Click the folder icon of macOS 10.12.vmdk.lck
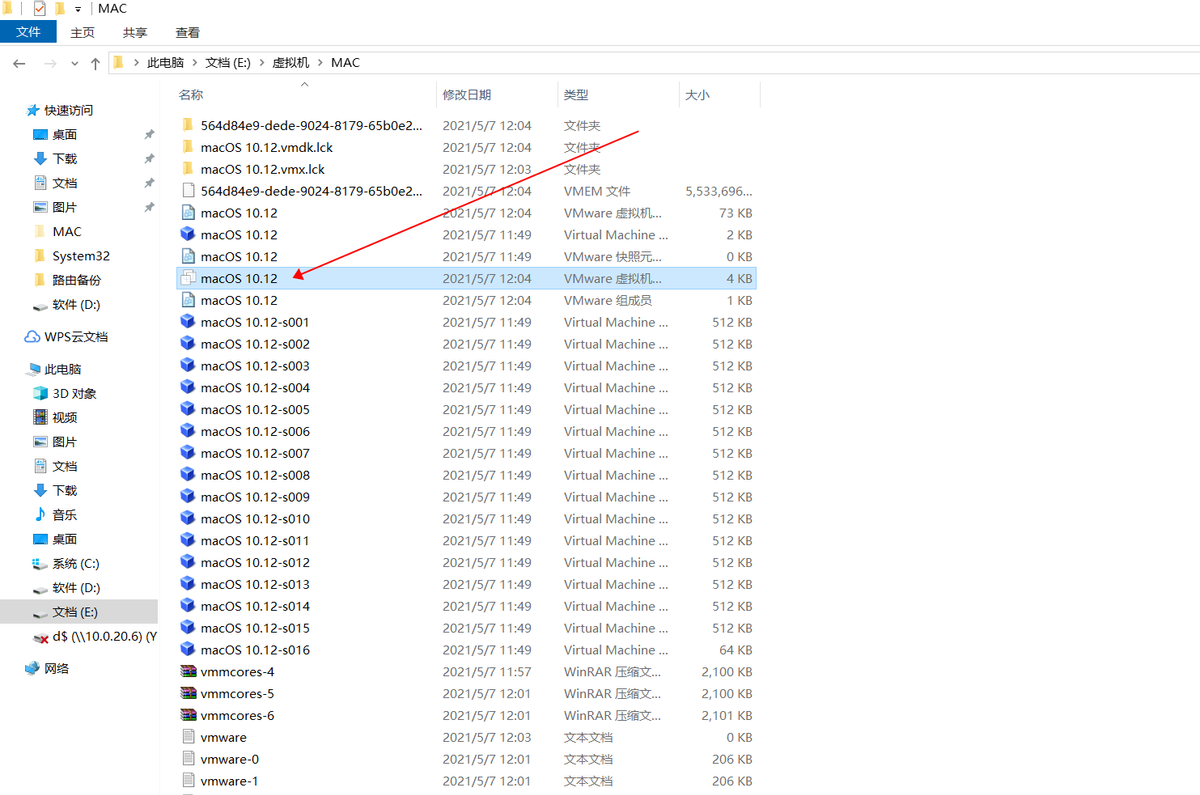 pos(187,147)
